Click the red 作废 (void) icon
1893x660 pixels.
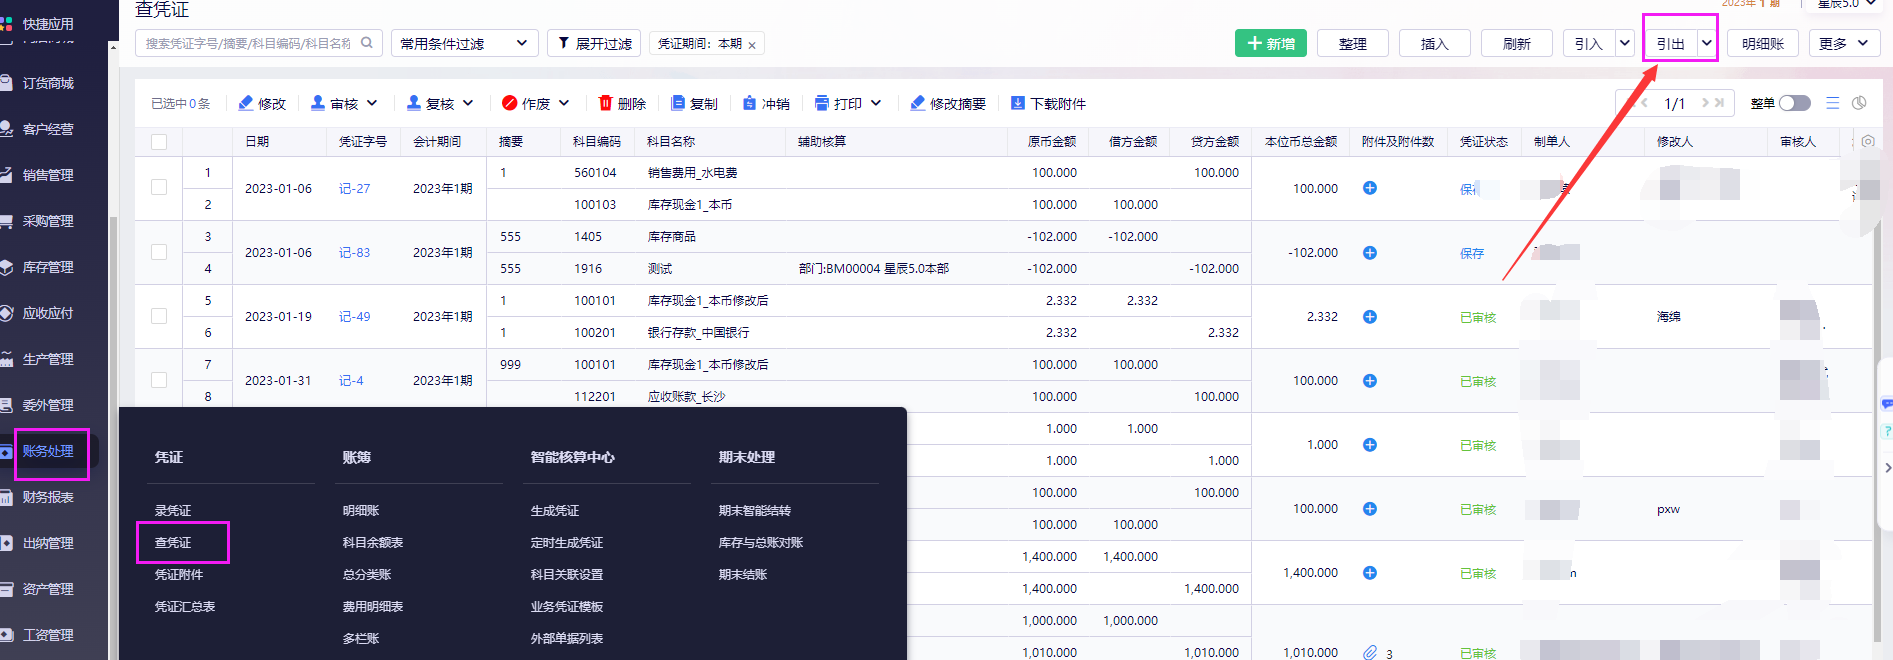(509, 103)
